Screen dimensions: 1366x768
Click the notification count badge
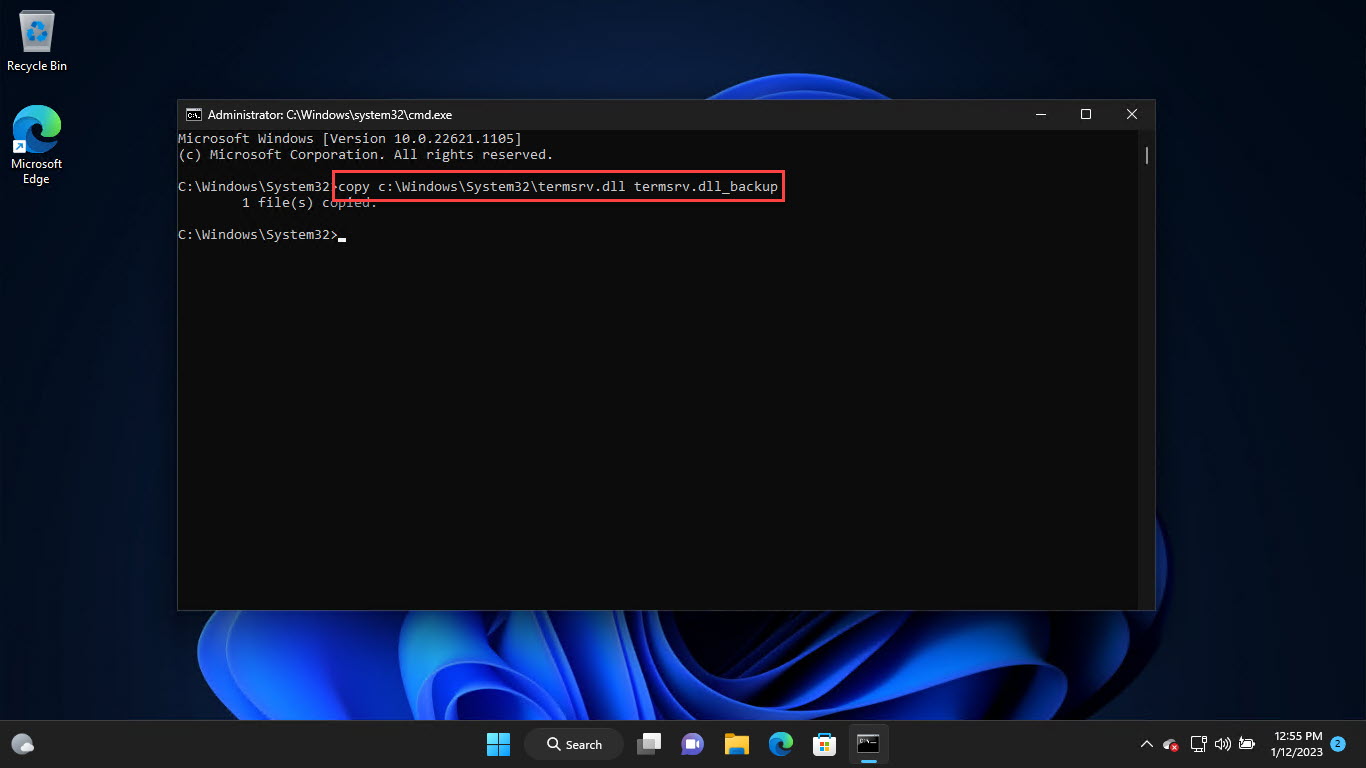point(1338,744)
